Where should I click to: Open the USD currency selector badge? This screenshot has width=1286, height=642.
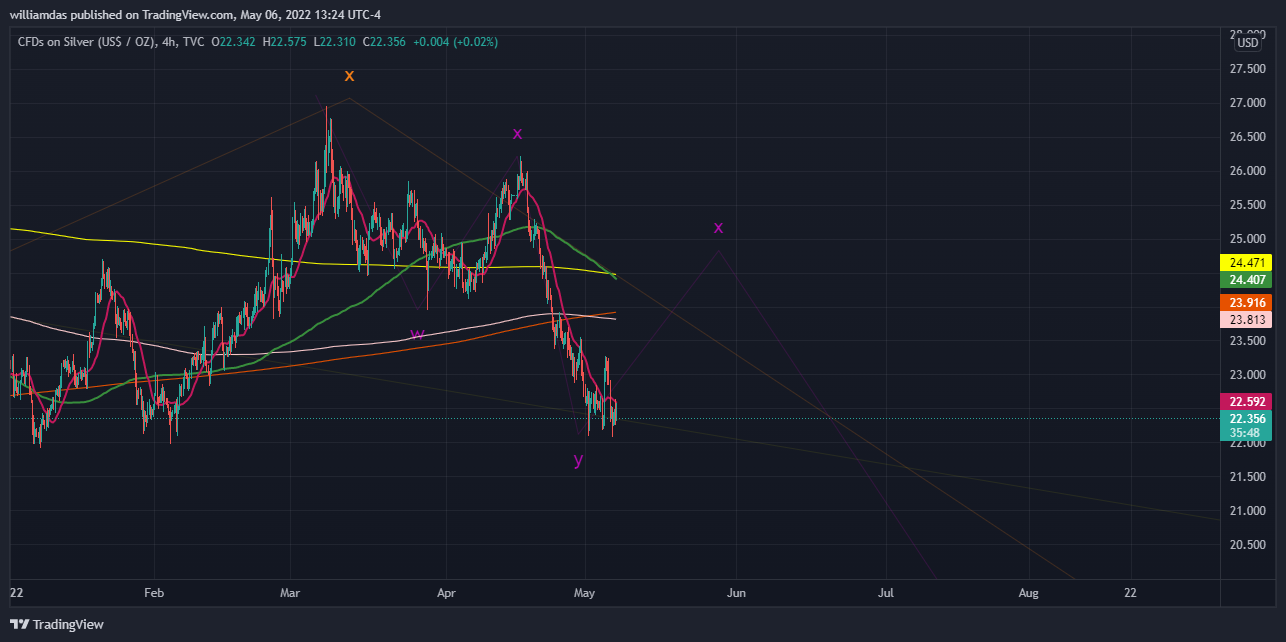(x=1248, y=43)
